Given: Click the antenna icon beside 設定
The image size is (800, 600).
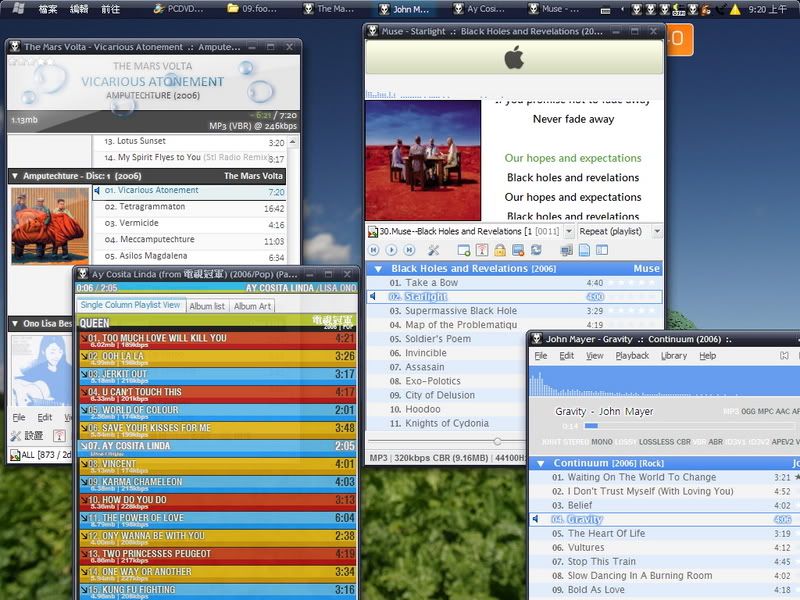Looking at the screenshot, I should (x=59, y=436).
